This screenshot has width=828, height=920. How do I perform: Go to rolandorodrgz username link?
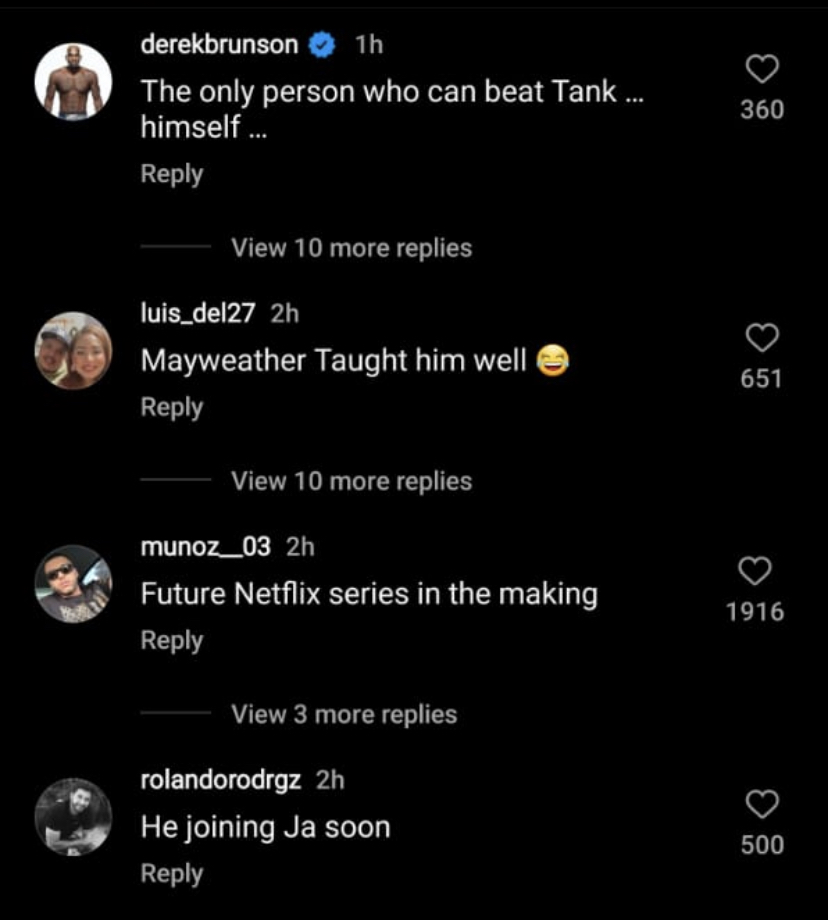220,779
